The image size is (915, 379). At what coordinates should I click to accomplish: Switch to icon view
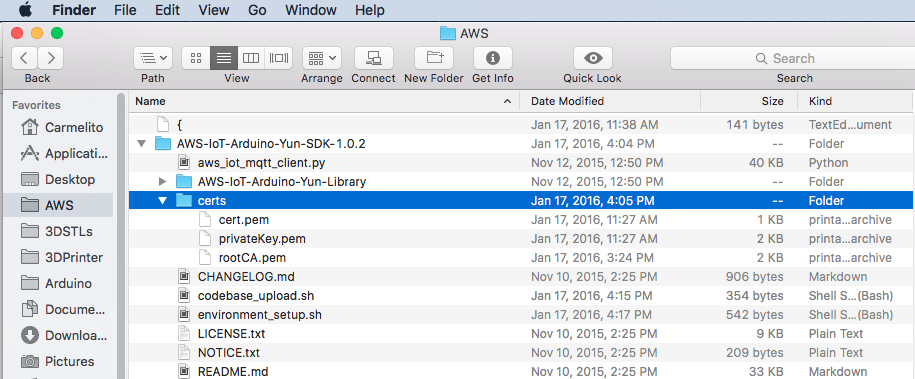[196, 58]
